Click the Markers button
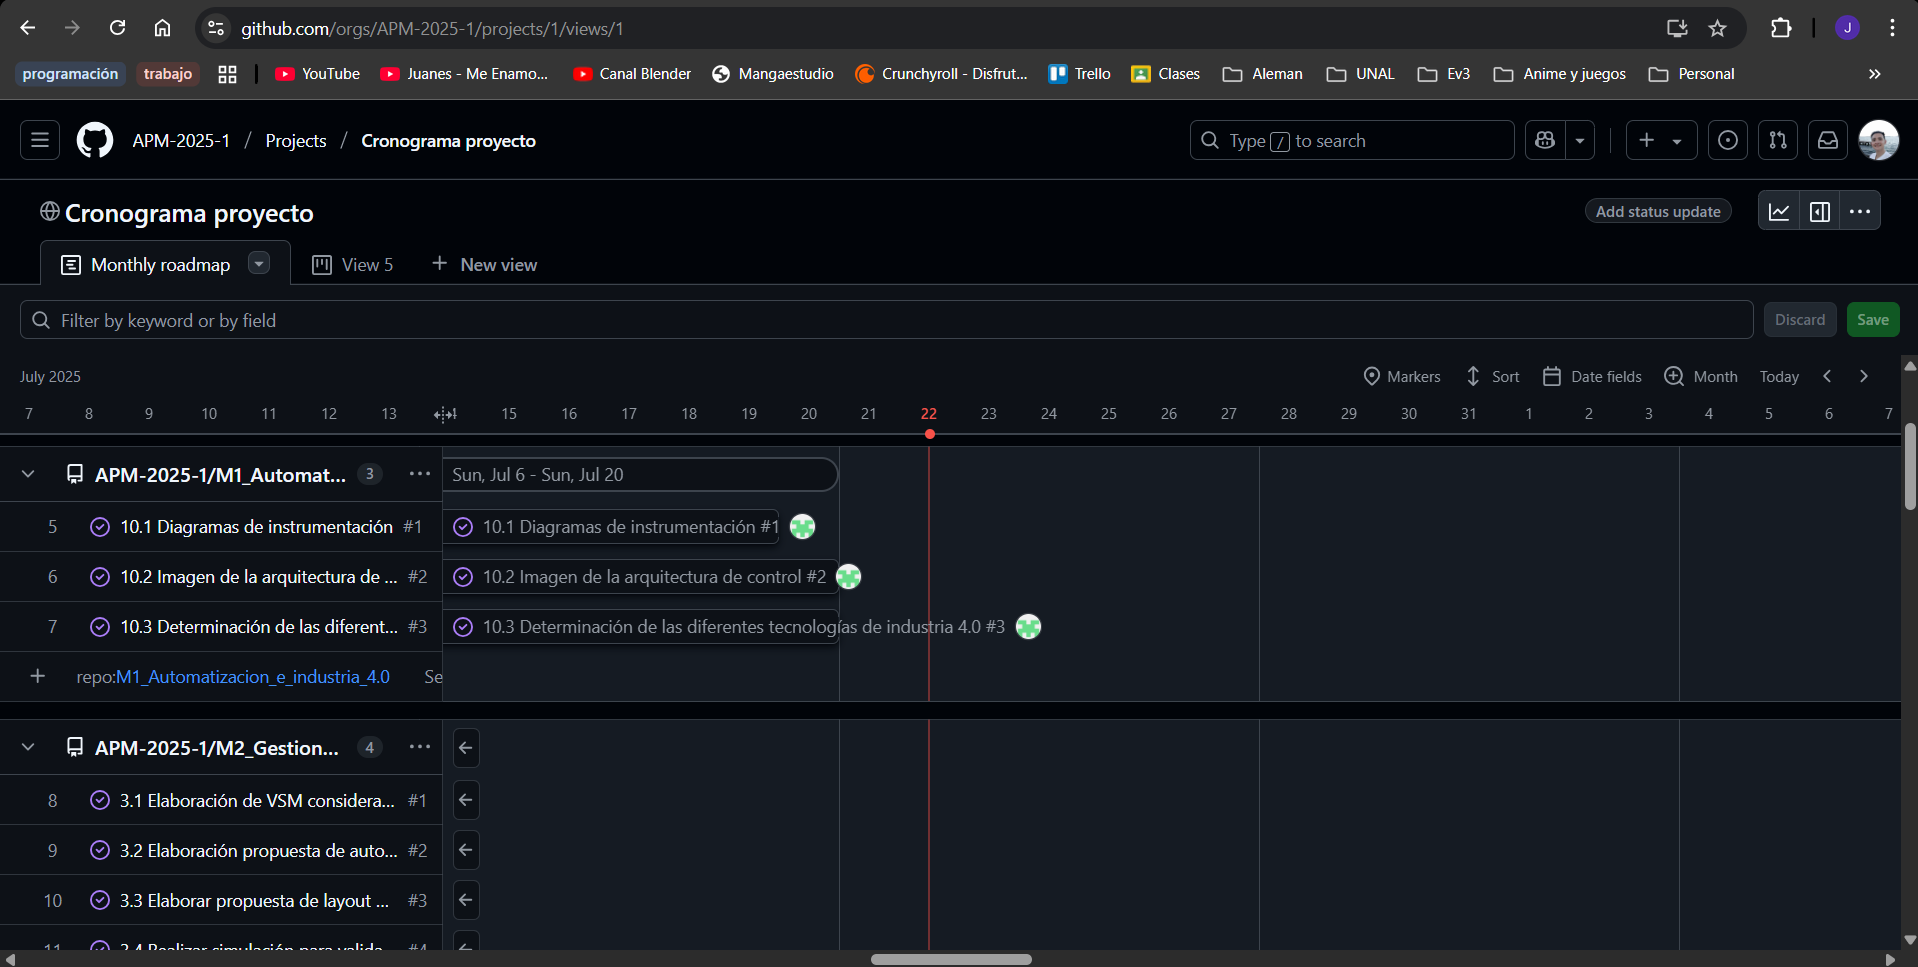 click(1402, 377)
